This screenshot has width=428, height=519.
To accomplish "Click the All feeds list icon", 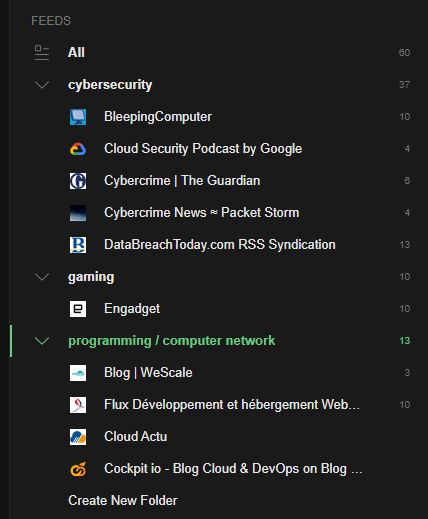I will coord(42,53).
